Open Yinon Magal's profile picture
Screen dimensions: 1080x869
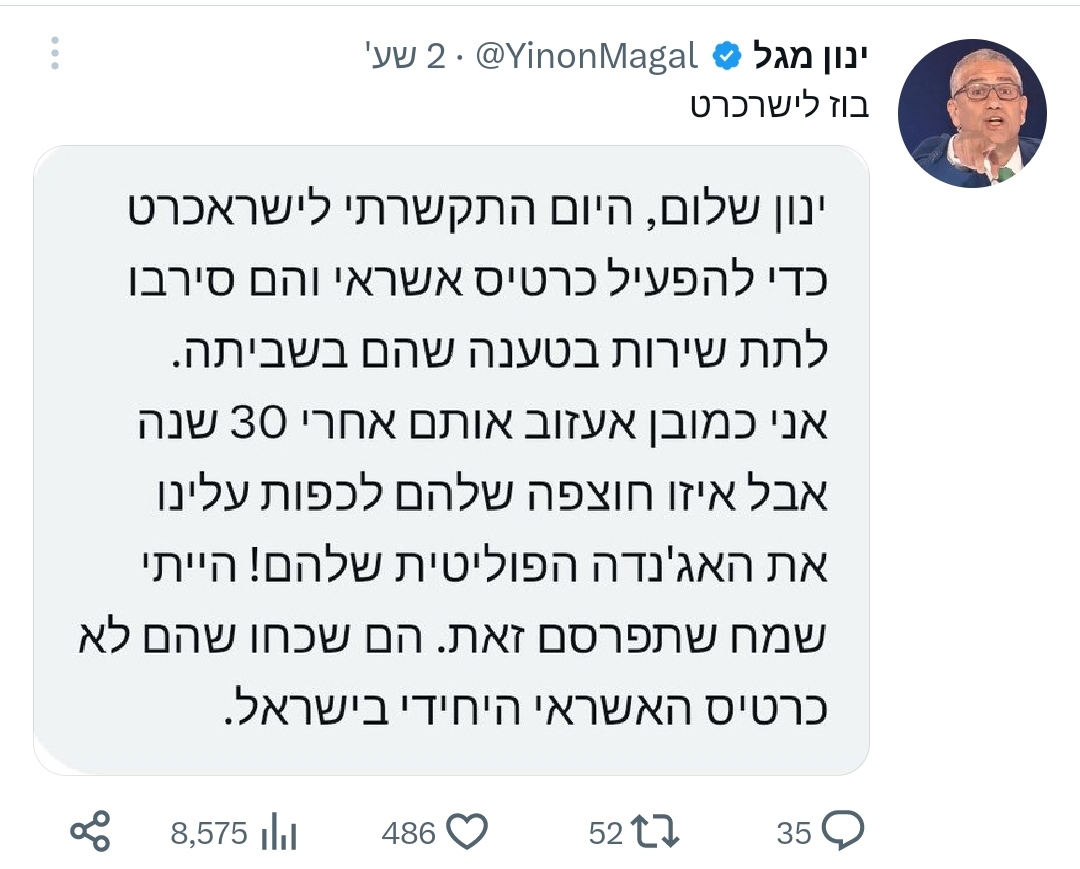pos(971,113)
